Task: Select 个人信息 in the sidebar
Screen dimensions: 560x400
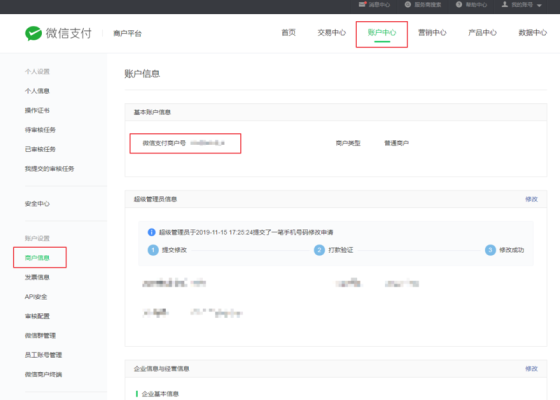Action: pyautogui.click(x=37, y=91)
